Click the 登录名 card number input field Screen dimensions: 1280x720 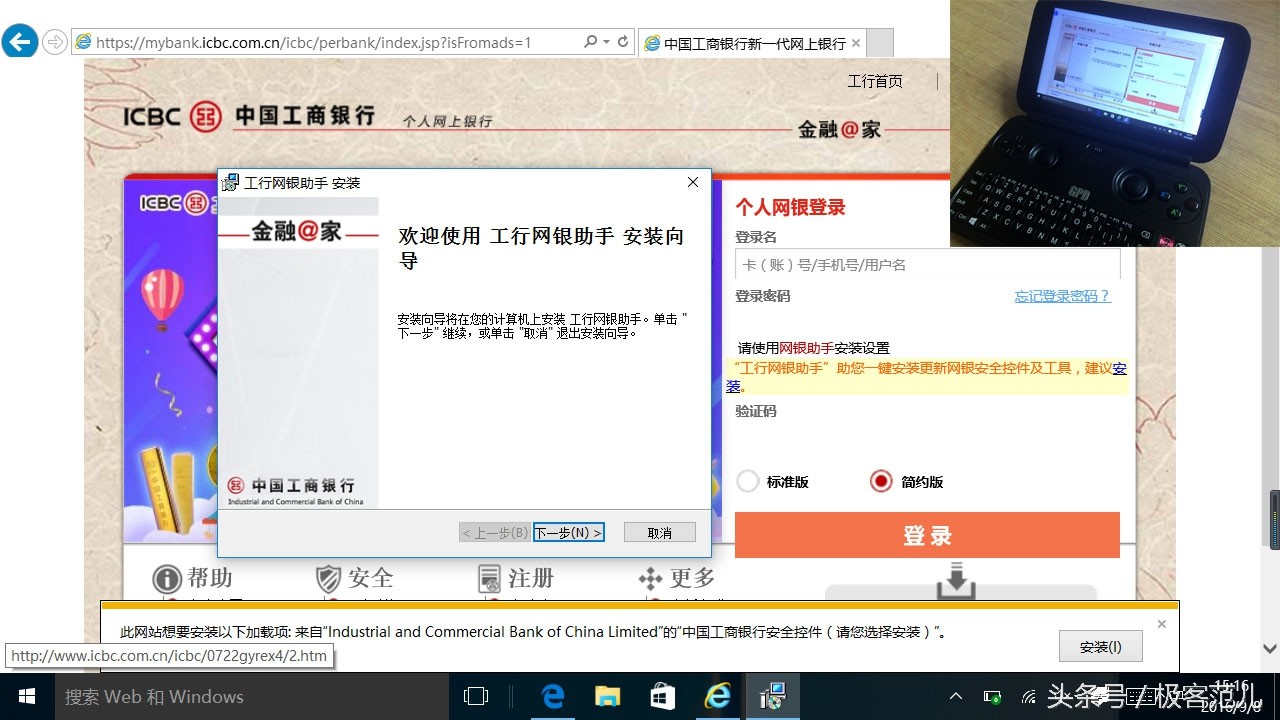point(927,264)
